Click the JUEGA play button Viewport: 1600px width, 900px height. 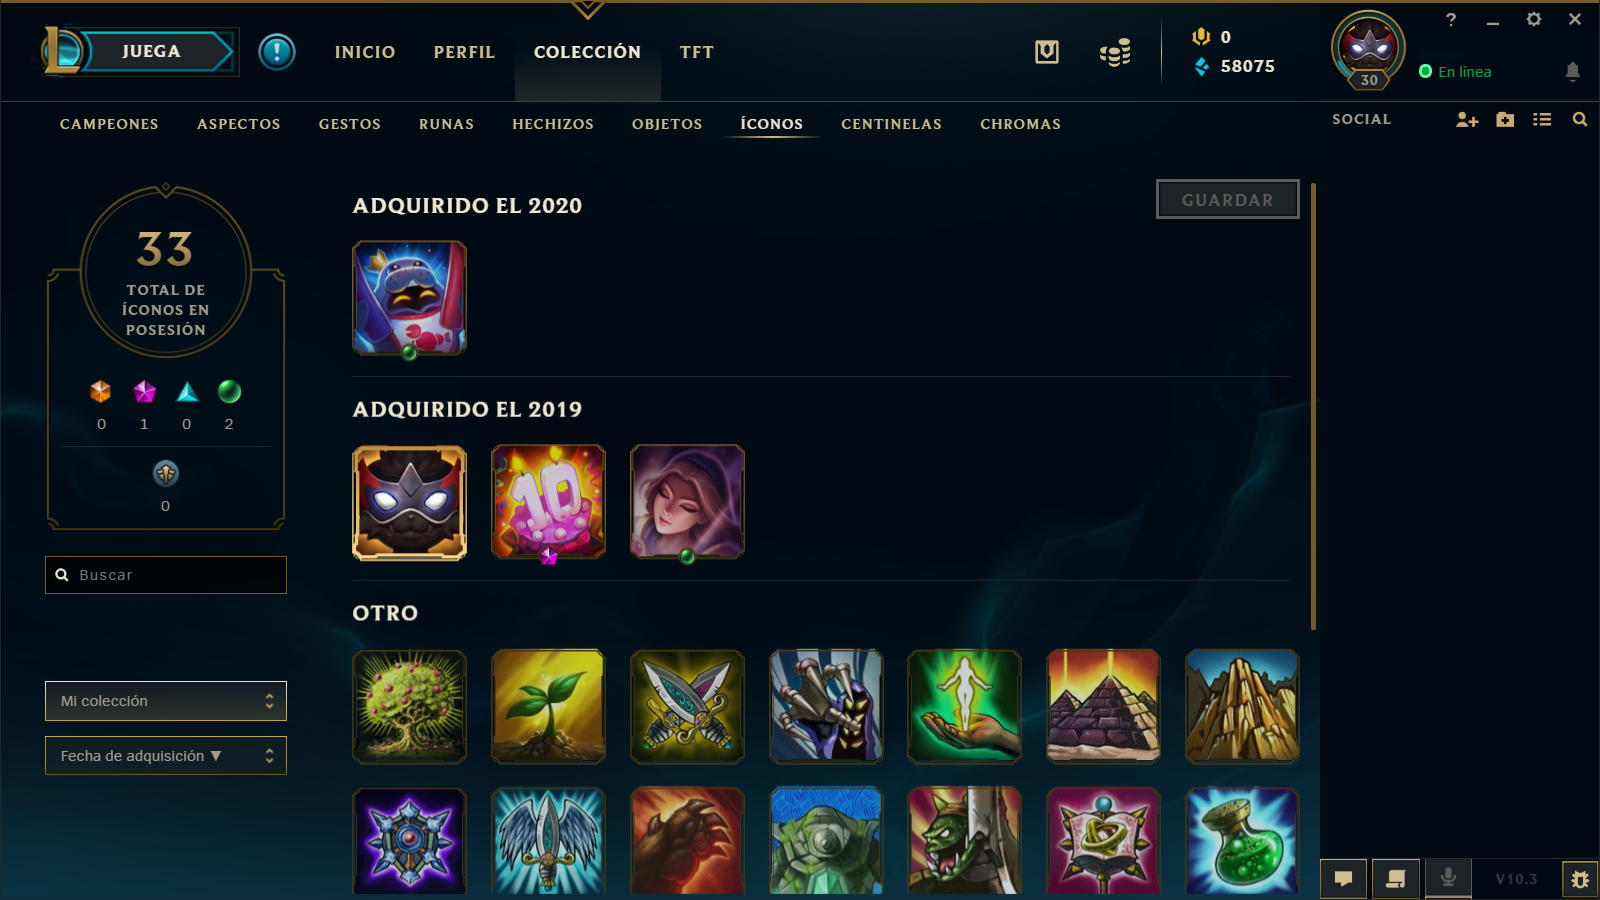pos(152,52)
